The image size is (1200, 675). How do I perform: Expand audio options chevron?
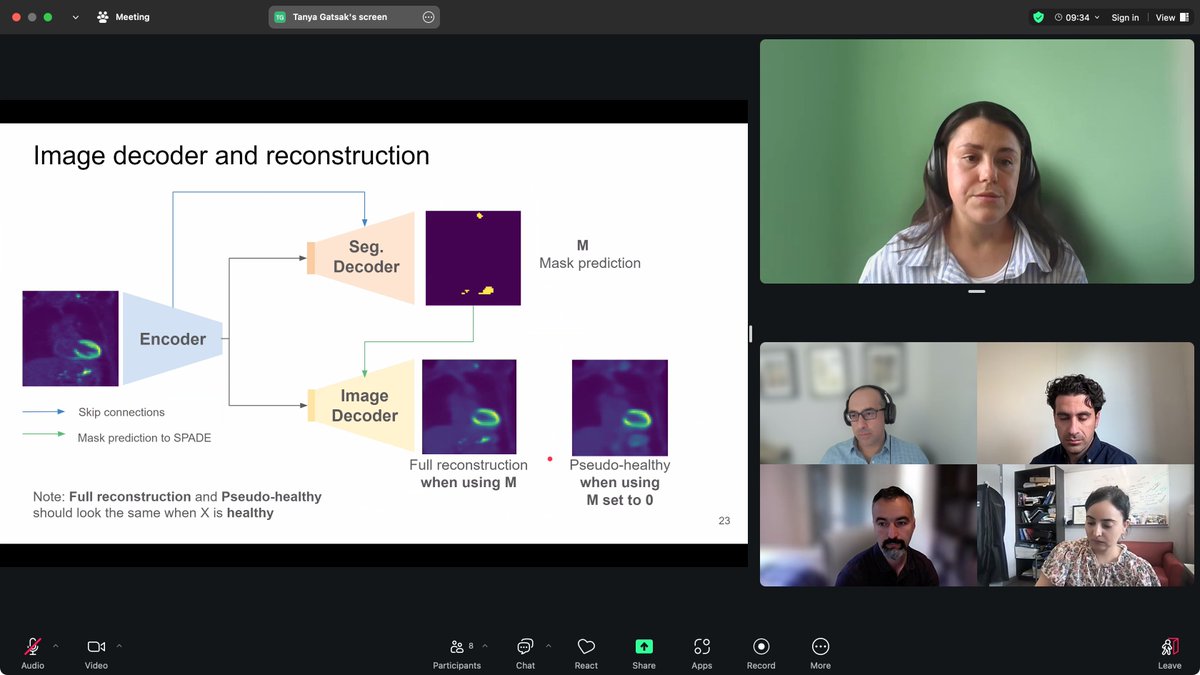(56, 646)
